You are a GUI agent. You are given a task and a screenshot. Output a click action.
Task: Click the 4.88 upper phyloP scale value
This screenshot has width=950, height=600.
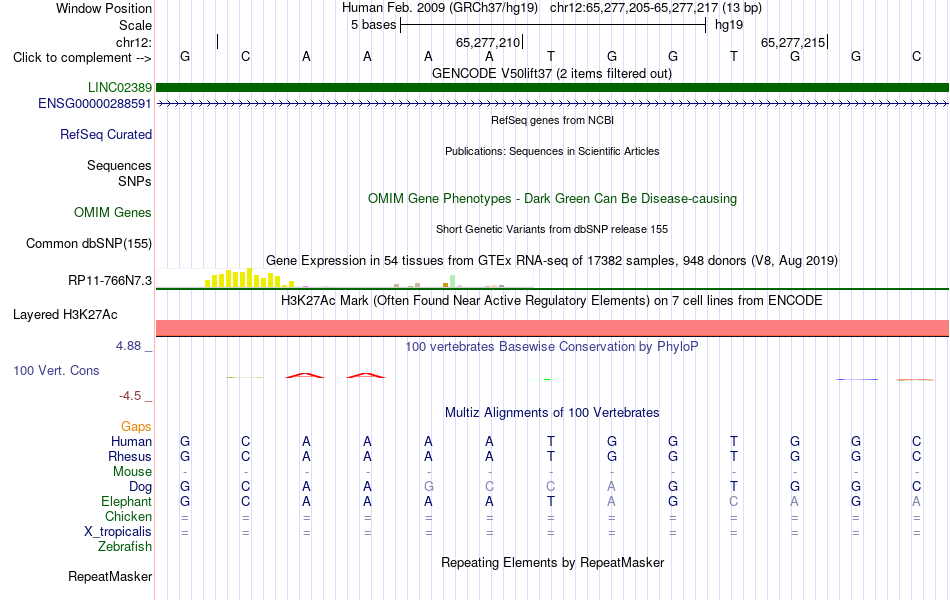click(128, 345)
